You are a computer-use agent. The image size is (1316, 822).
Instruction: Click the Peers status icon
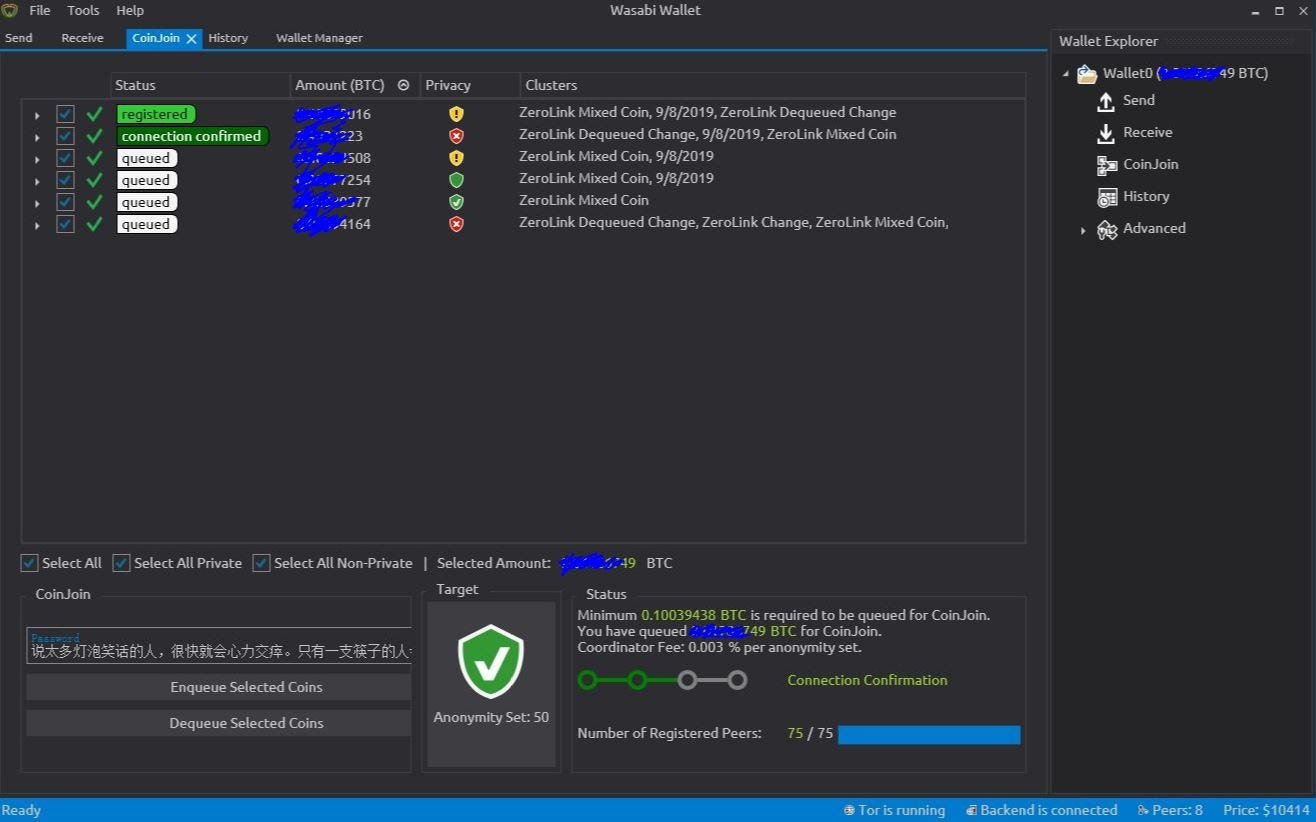[1142, 810]
